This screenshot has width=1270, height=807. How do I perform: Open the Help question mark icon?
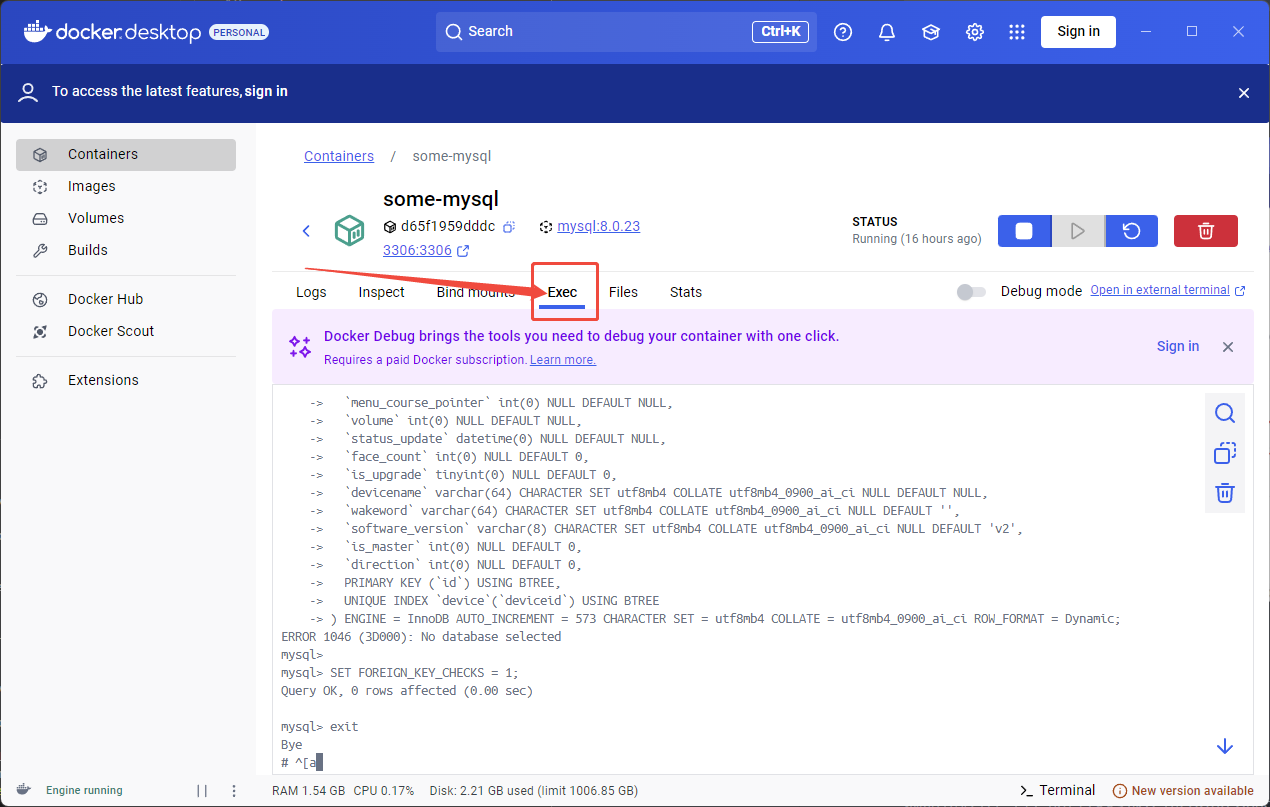[x=843, y=32]
